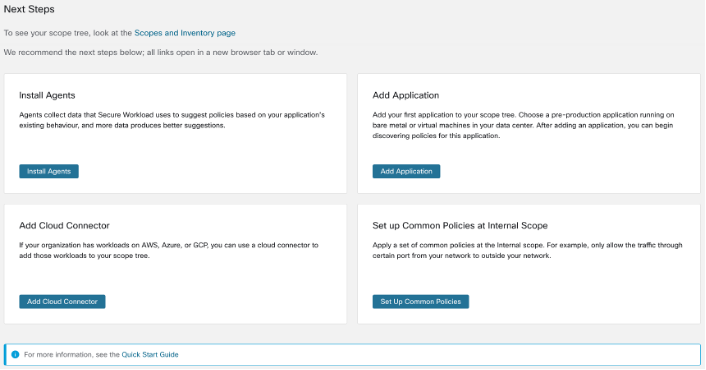The width and height of the screenshot is (706, 370).
Task: Click the apply common policies description text
Action: click(527, 250)
